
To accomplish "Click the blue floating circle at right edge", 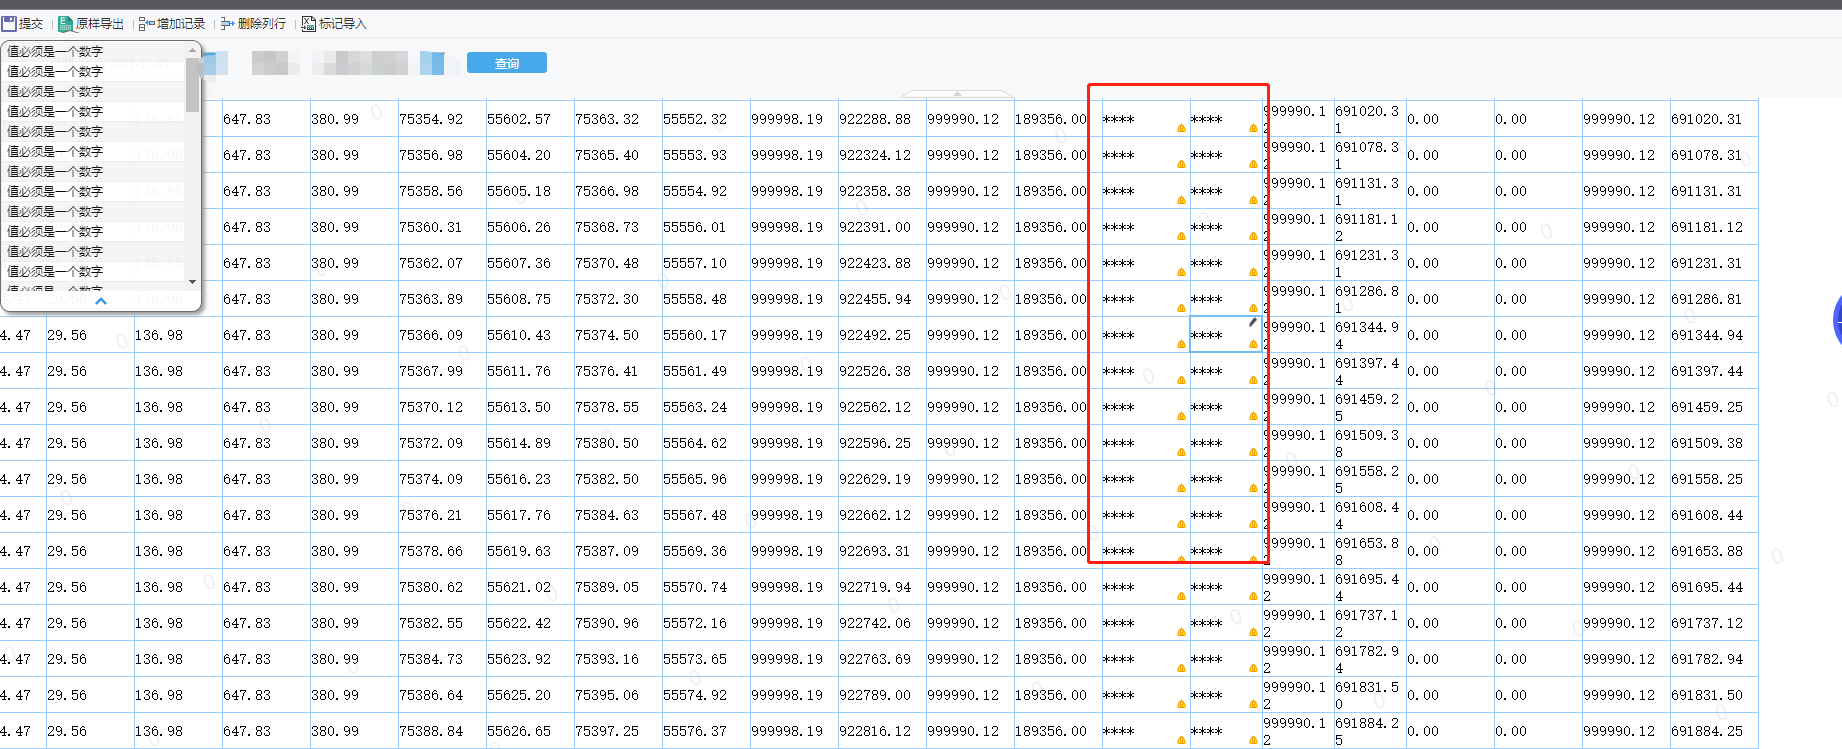I will (1836, 321).
